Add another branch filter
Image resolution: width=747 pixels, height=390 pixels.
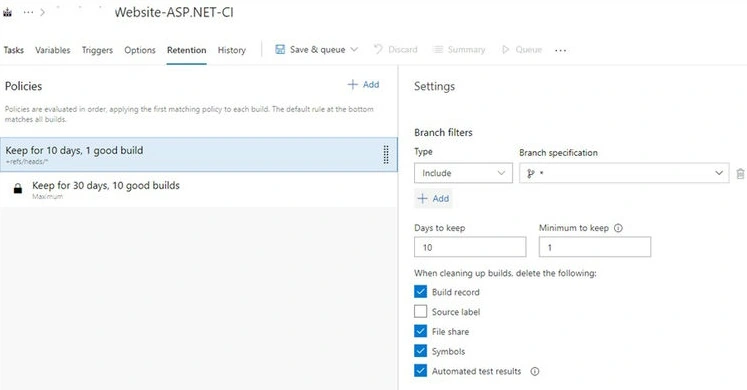point(433,199)
